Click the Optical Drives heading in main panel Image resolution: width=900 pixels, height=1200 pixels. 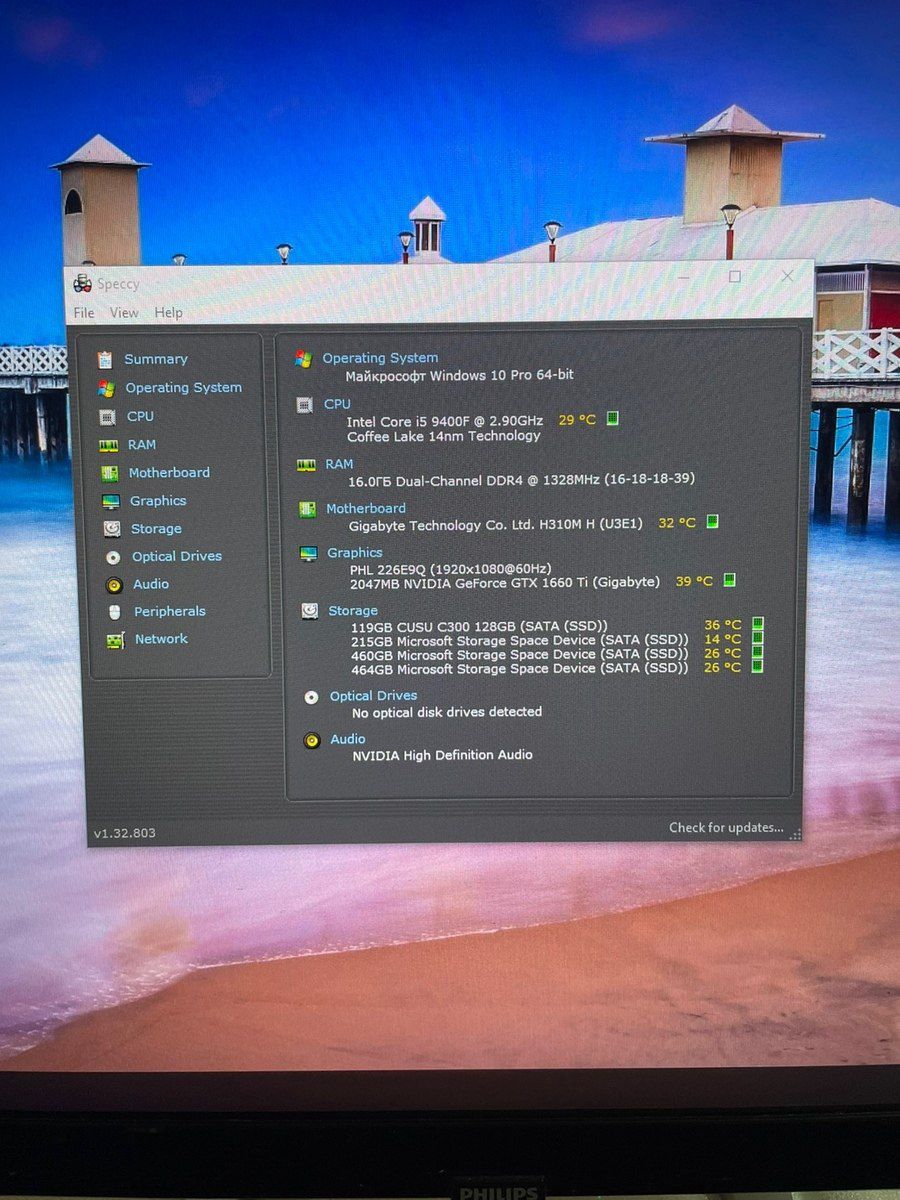click(x=374, y=697)
